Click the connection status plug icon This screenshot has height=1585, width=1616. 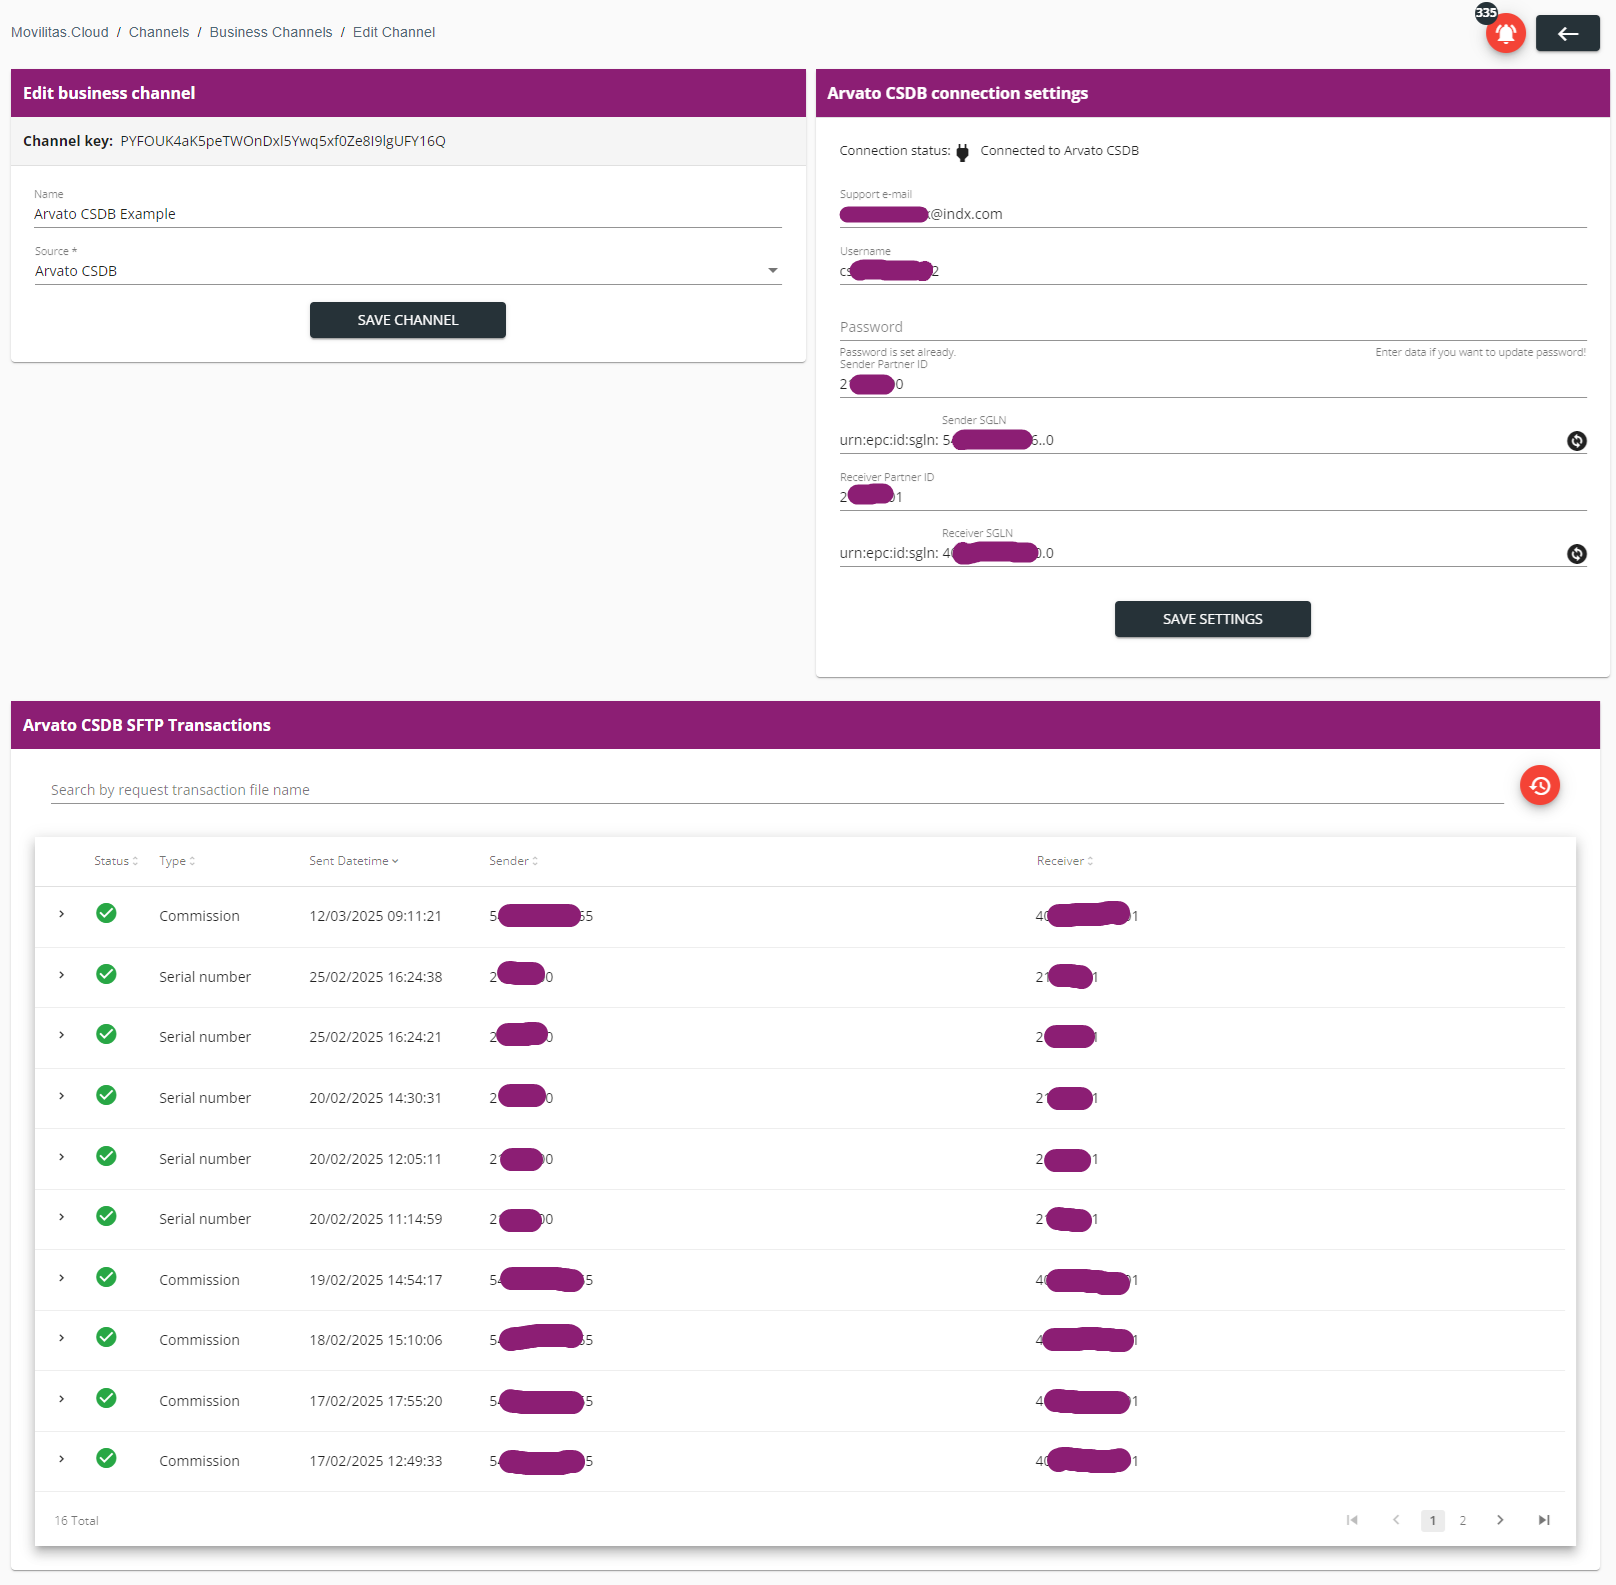pos(962,152)
